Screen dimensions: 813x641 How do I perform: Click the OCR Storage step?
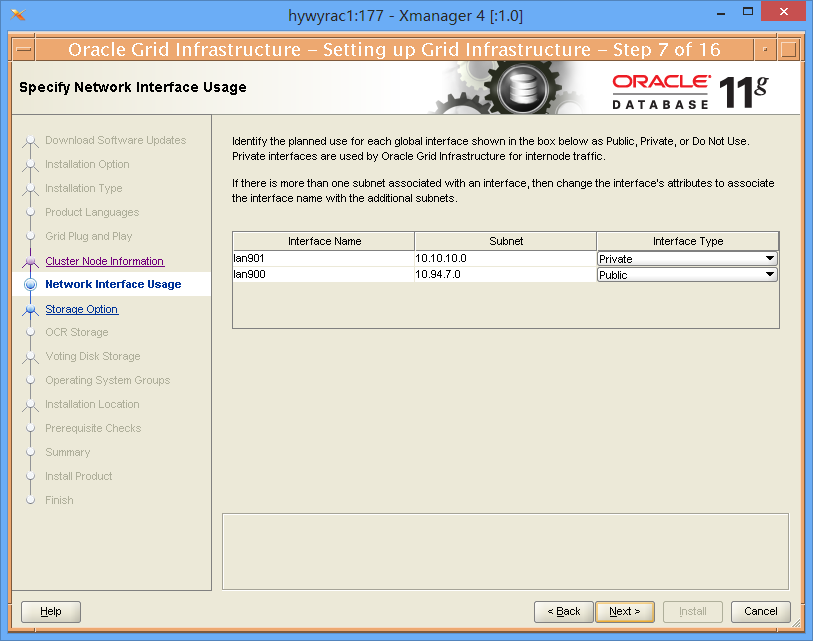click(77, 332)
